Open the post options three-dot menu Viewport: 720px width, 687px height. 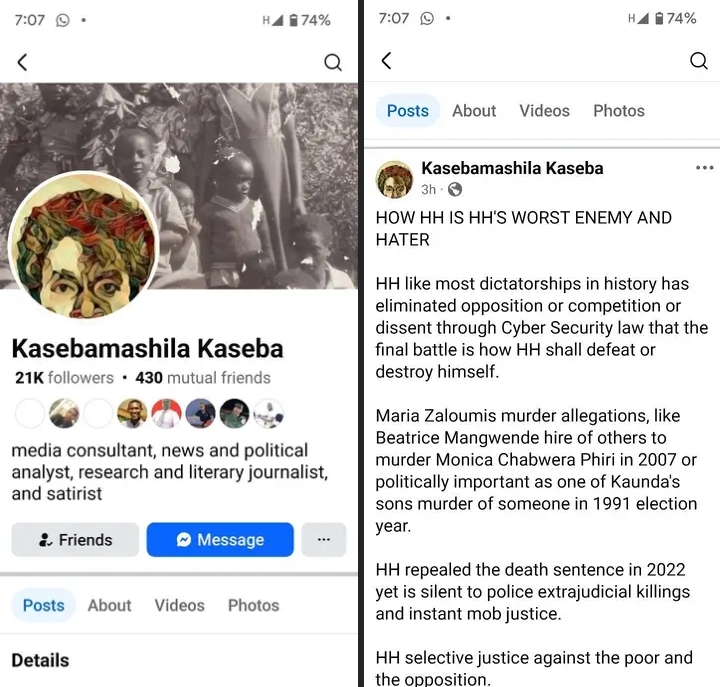click(704, 168)
